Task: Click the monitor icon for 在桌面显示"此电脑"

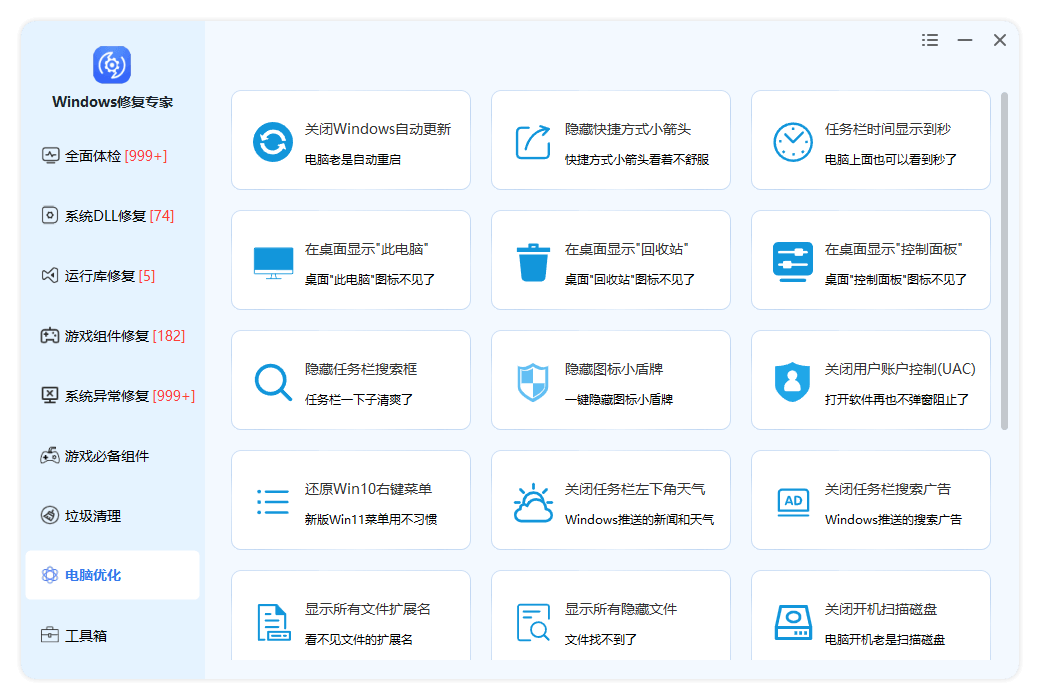Action: 273,263
